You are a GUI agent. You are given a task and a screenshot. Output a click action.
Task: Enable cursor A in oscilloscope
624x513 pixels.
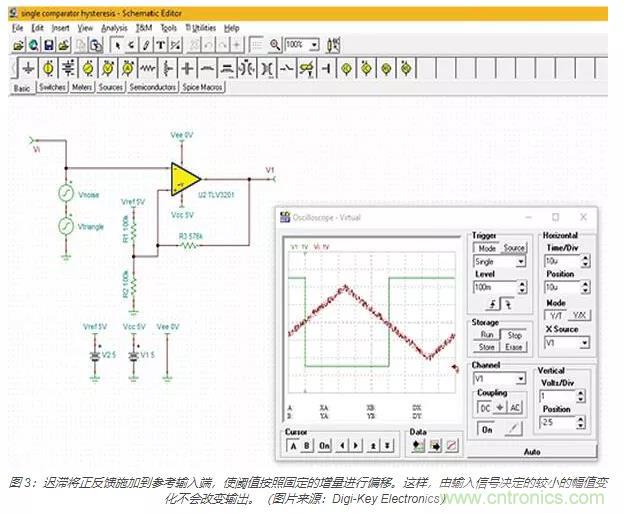[295, 444]
